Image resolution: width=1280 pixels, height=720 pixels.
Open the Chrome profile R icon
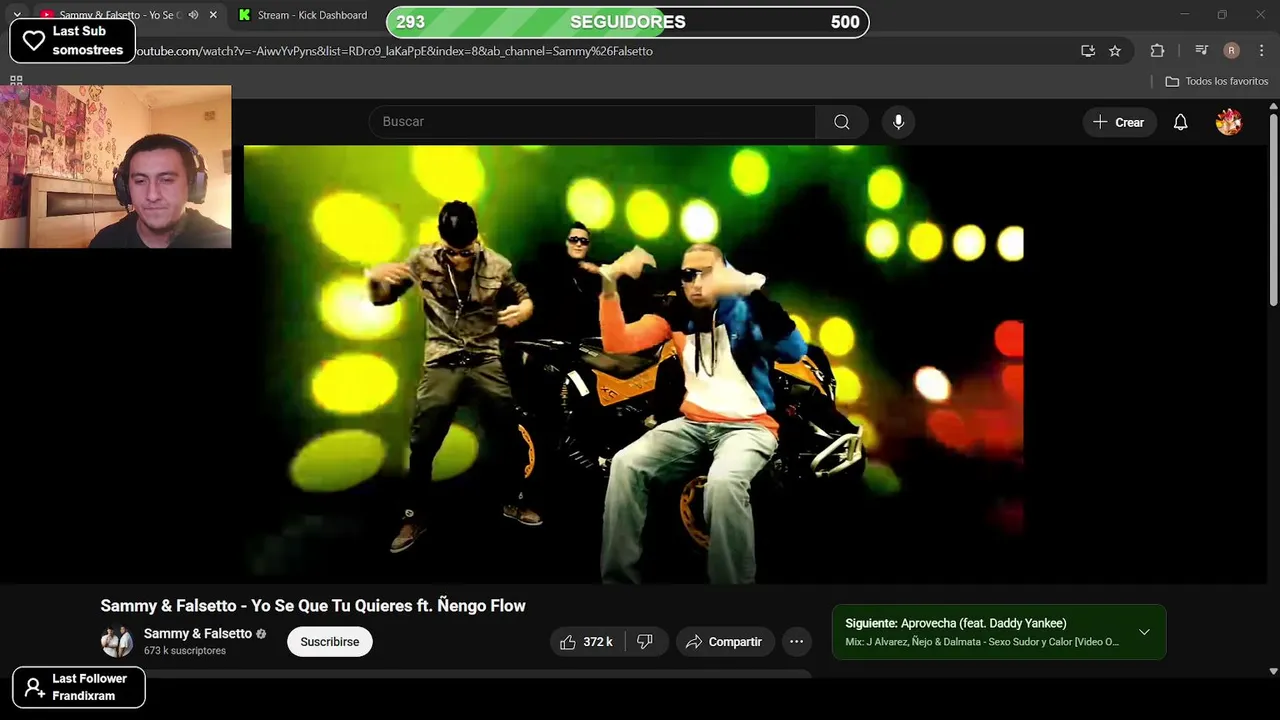point(1231,51)
